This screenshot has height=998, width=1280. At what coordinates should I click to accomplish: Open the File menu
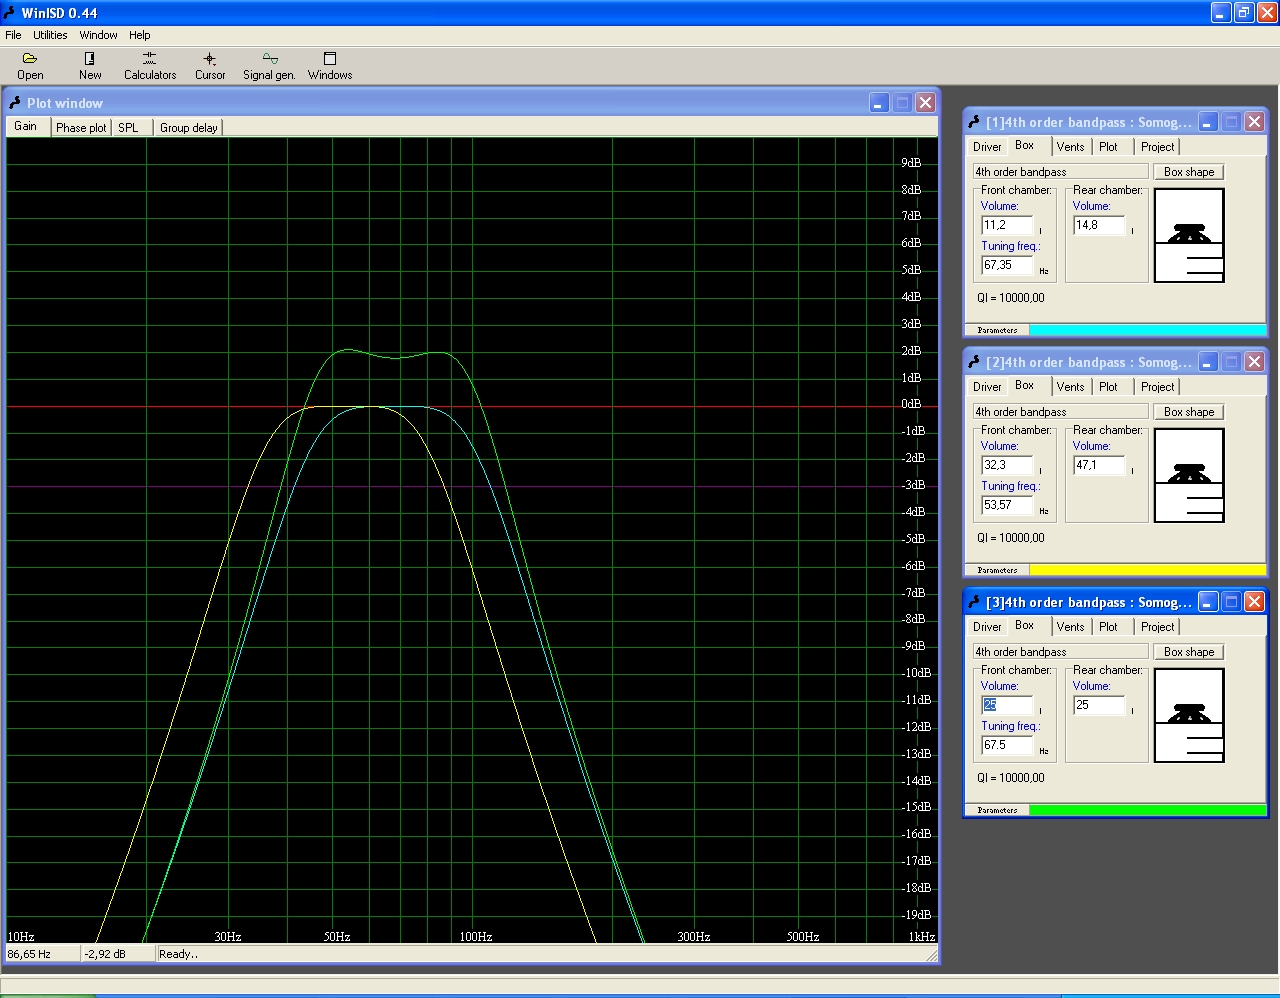tap(13, 35)
